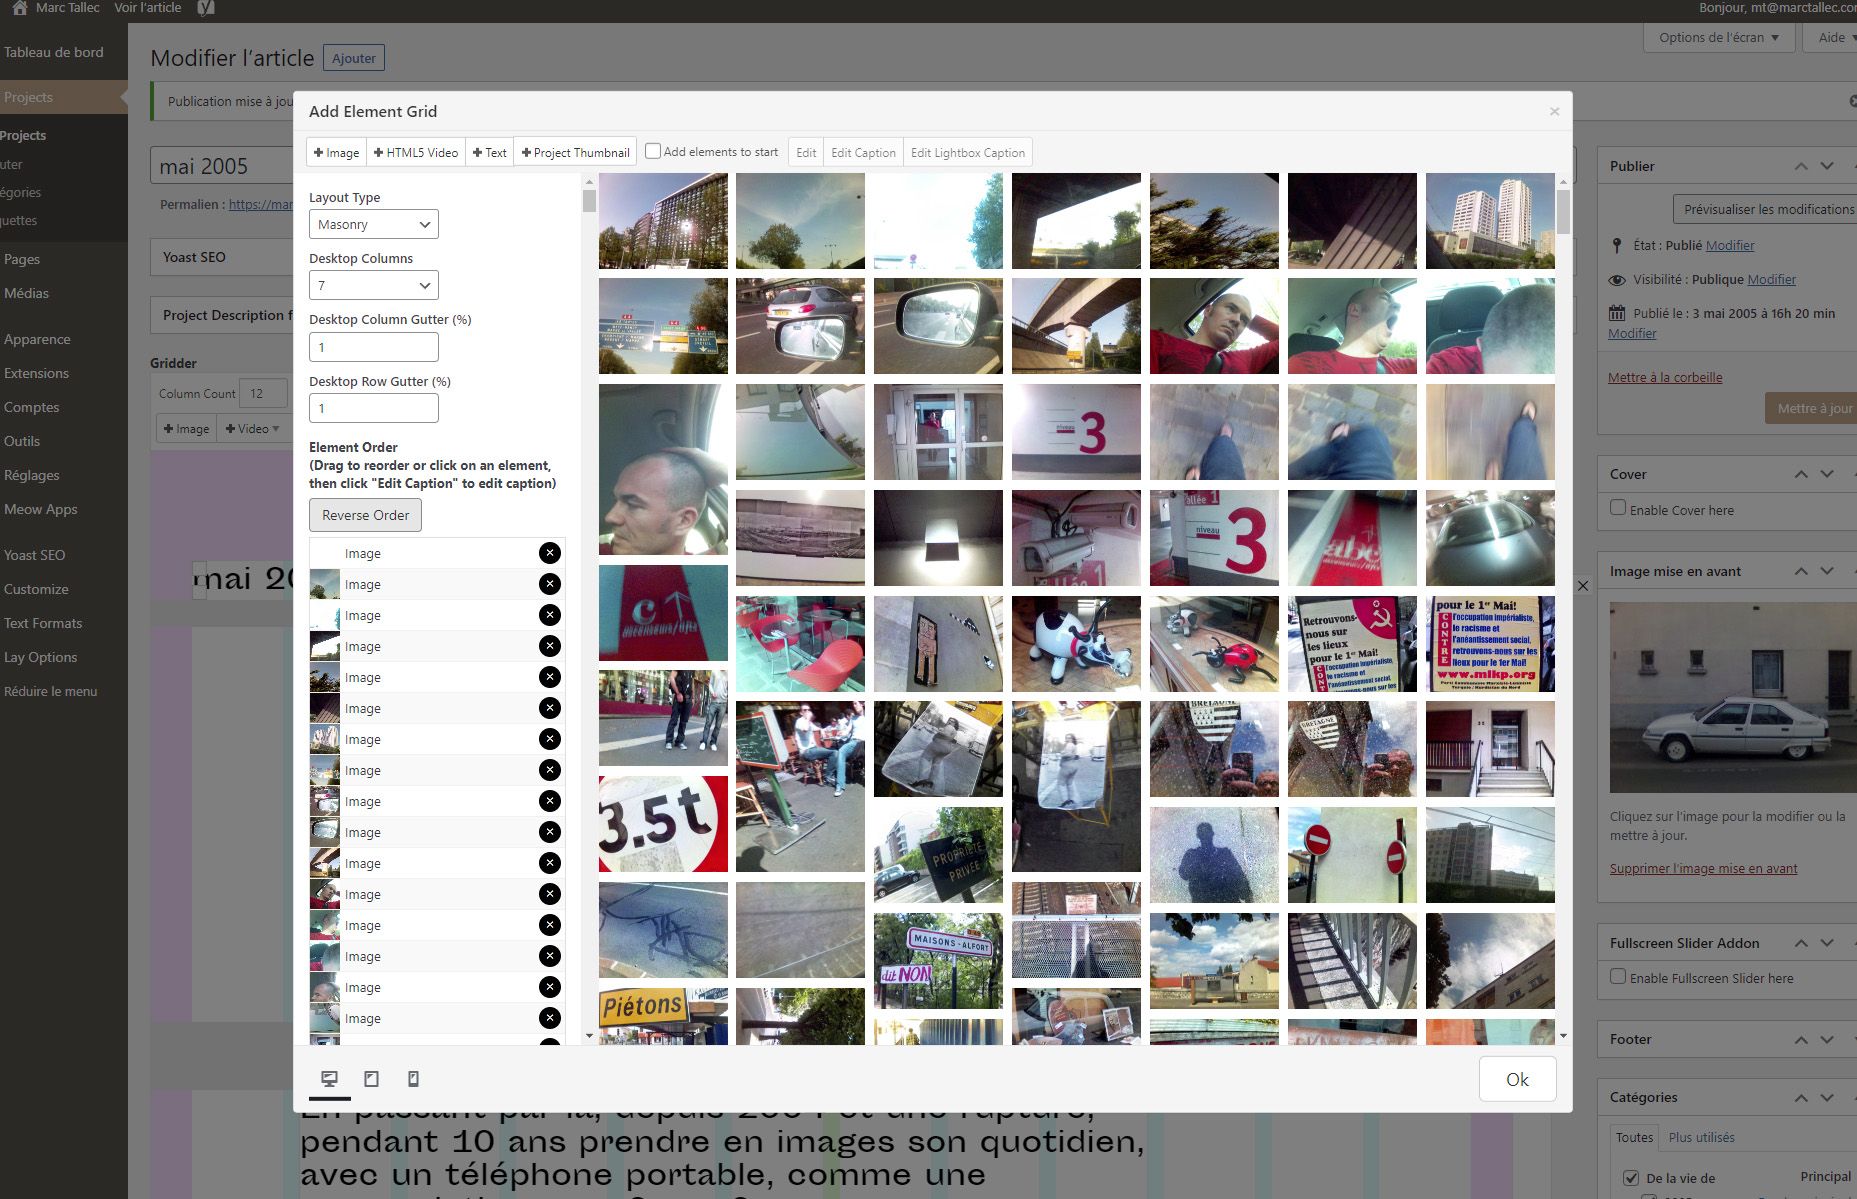The height and width of the screenshot is (1199, 1857).
Task: Switch to tablet preview mode
Action: (371, 1079)
